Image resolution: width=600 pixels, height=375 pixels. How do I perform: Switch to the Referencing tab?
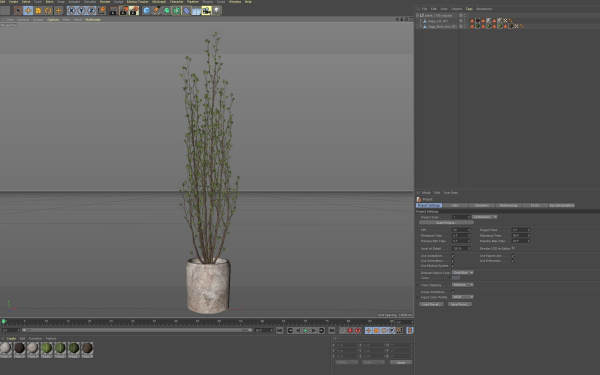point(509,205)
